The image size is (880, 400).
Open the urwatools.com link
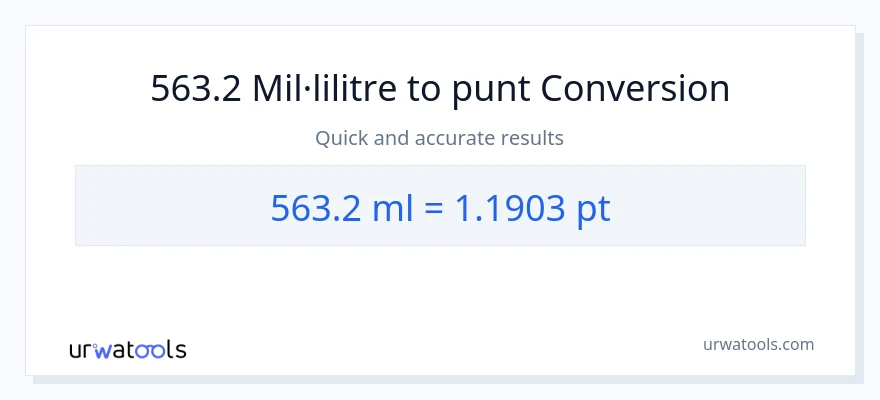(757, 345)
